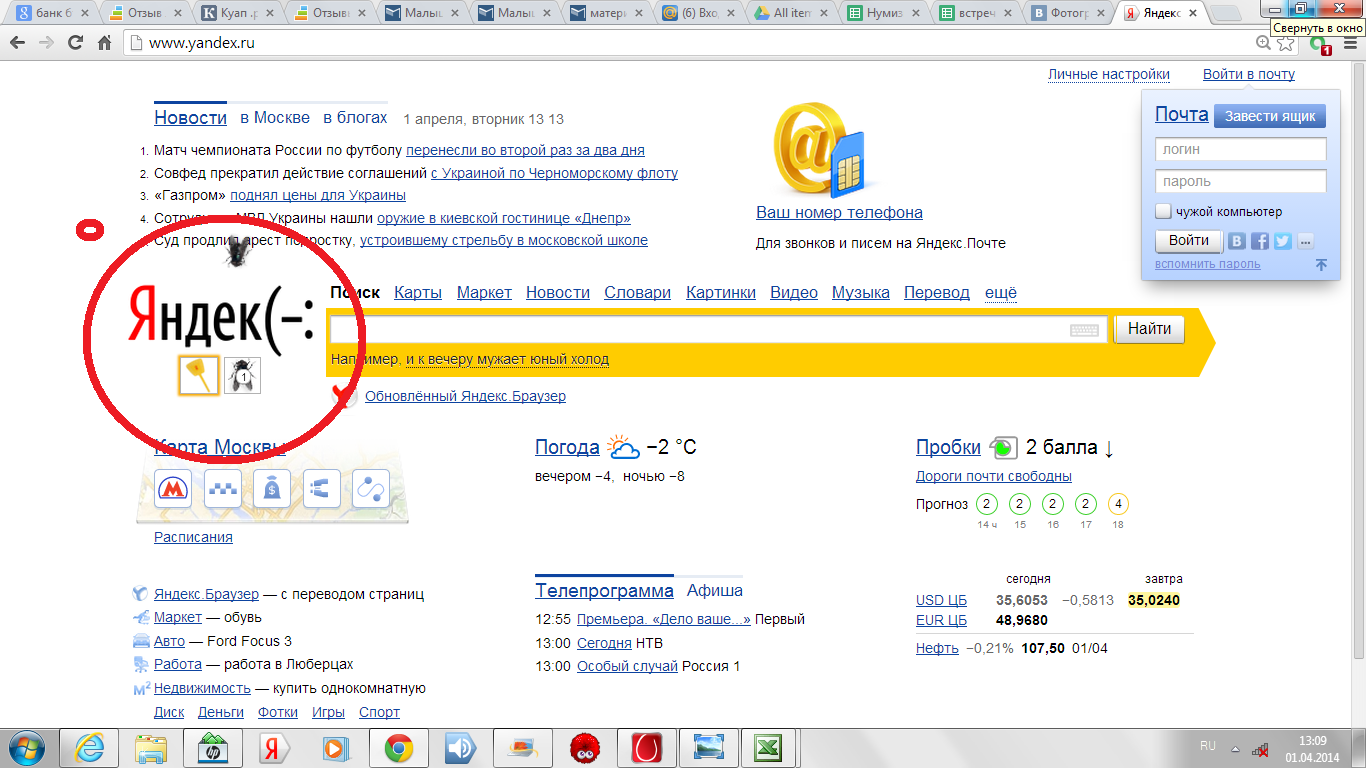Open the Обновлённый Яндекс.Браузер link
The width and height of the screenshot is (1366, 768).
click(x=465, y=396)
